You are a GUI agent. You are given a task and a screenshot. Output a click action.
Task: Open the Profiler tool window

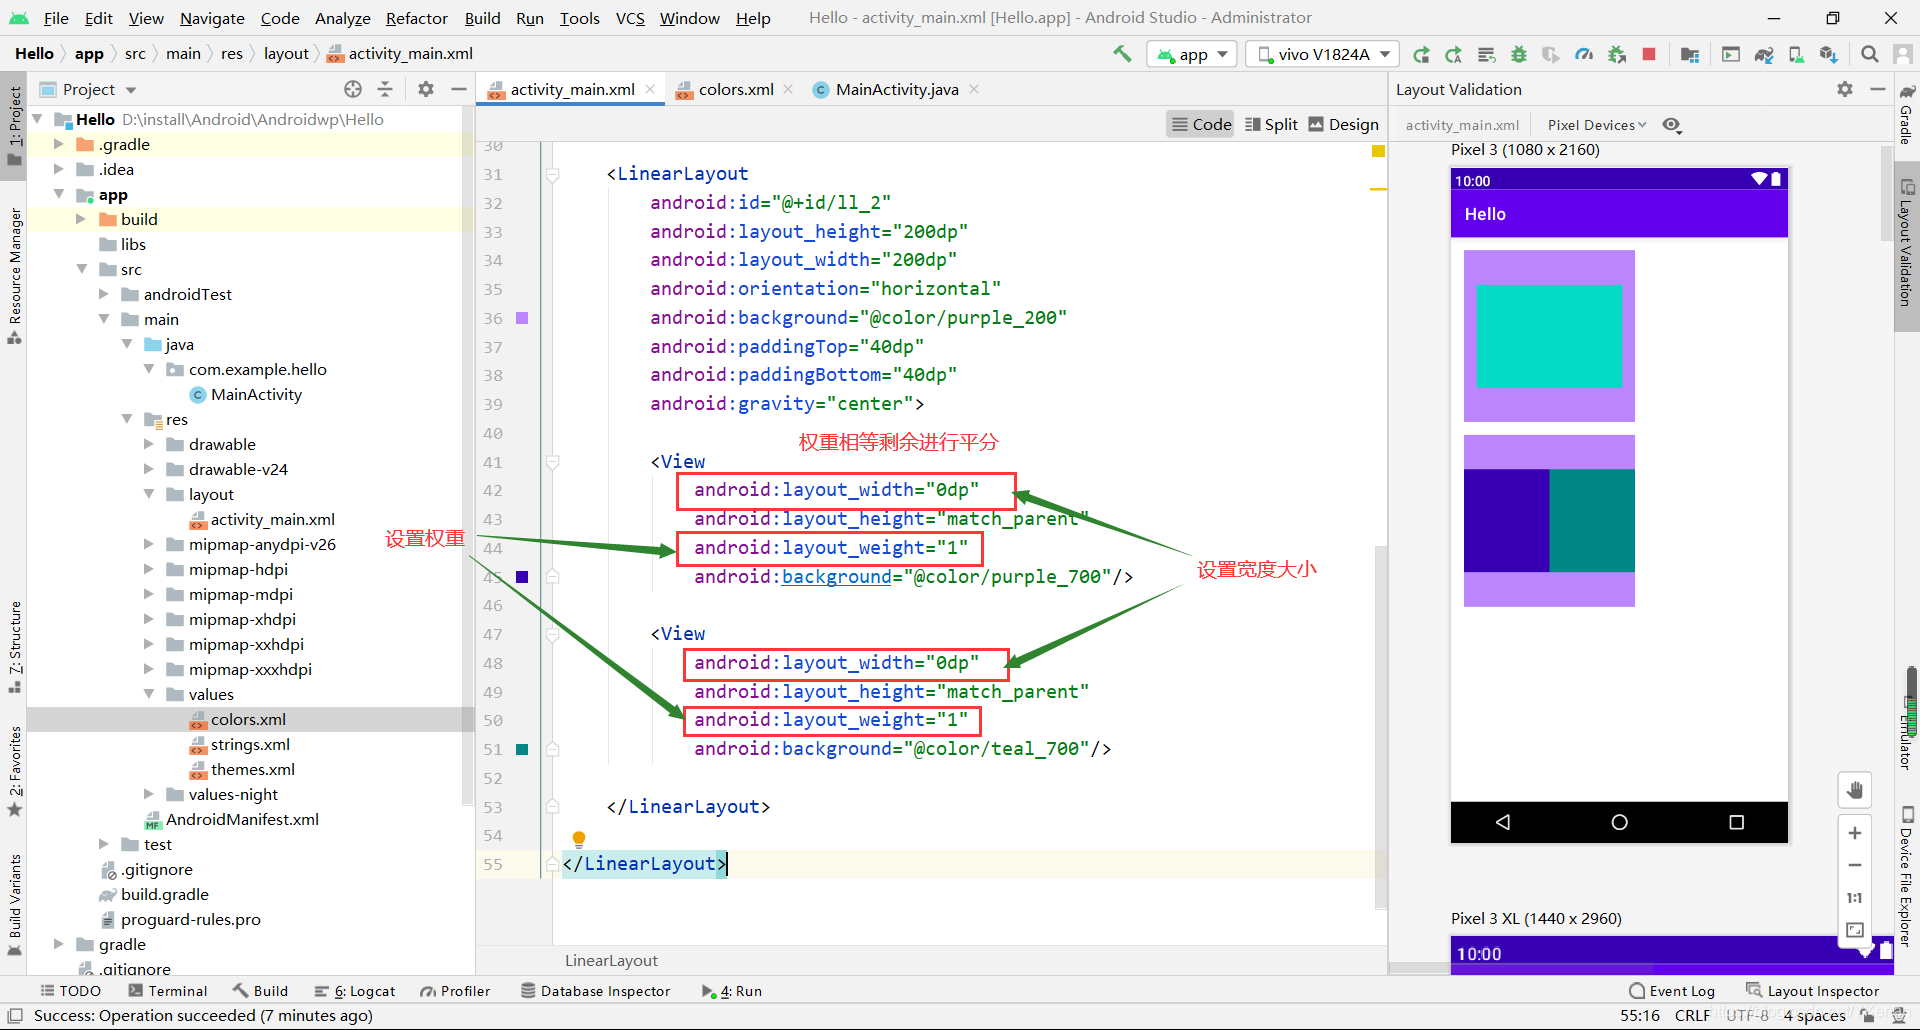click(455, 991)
